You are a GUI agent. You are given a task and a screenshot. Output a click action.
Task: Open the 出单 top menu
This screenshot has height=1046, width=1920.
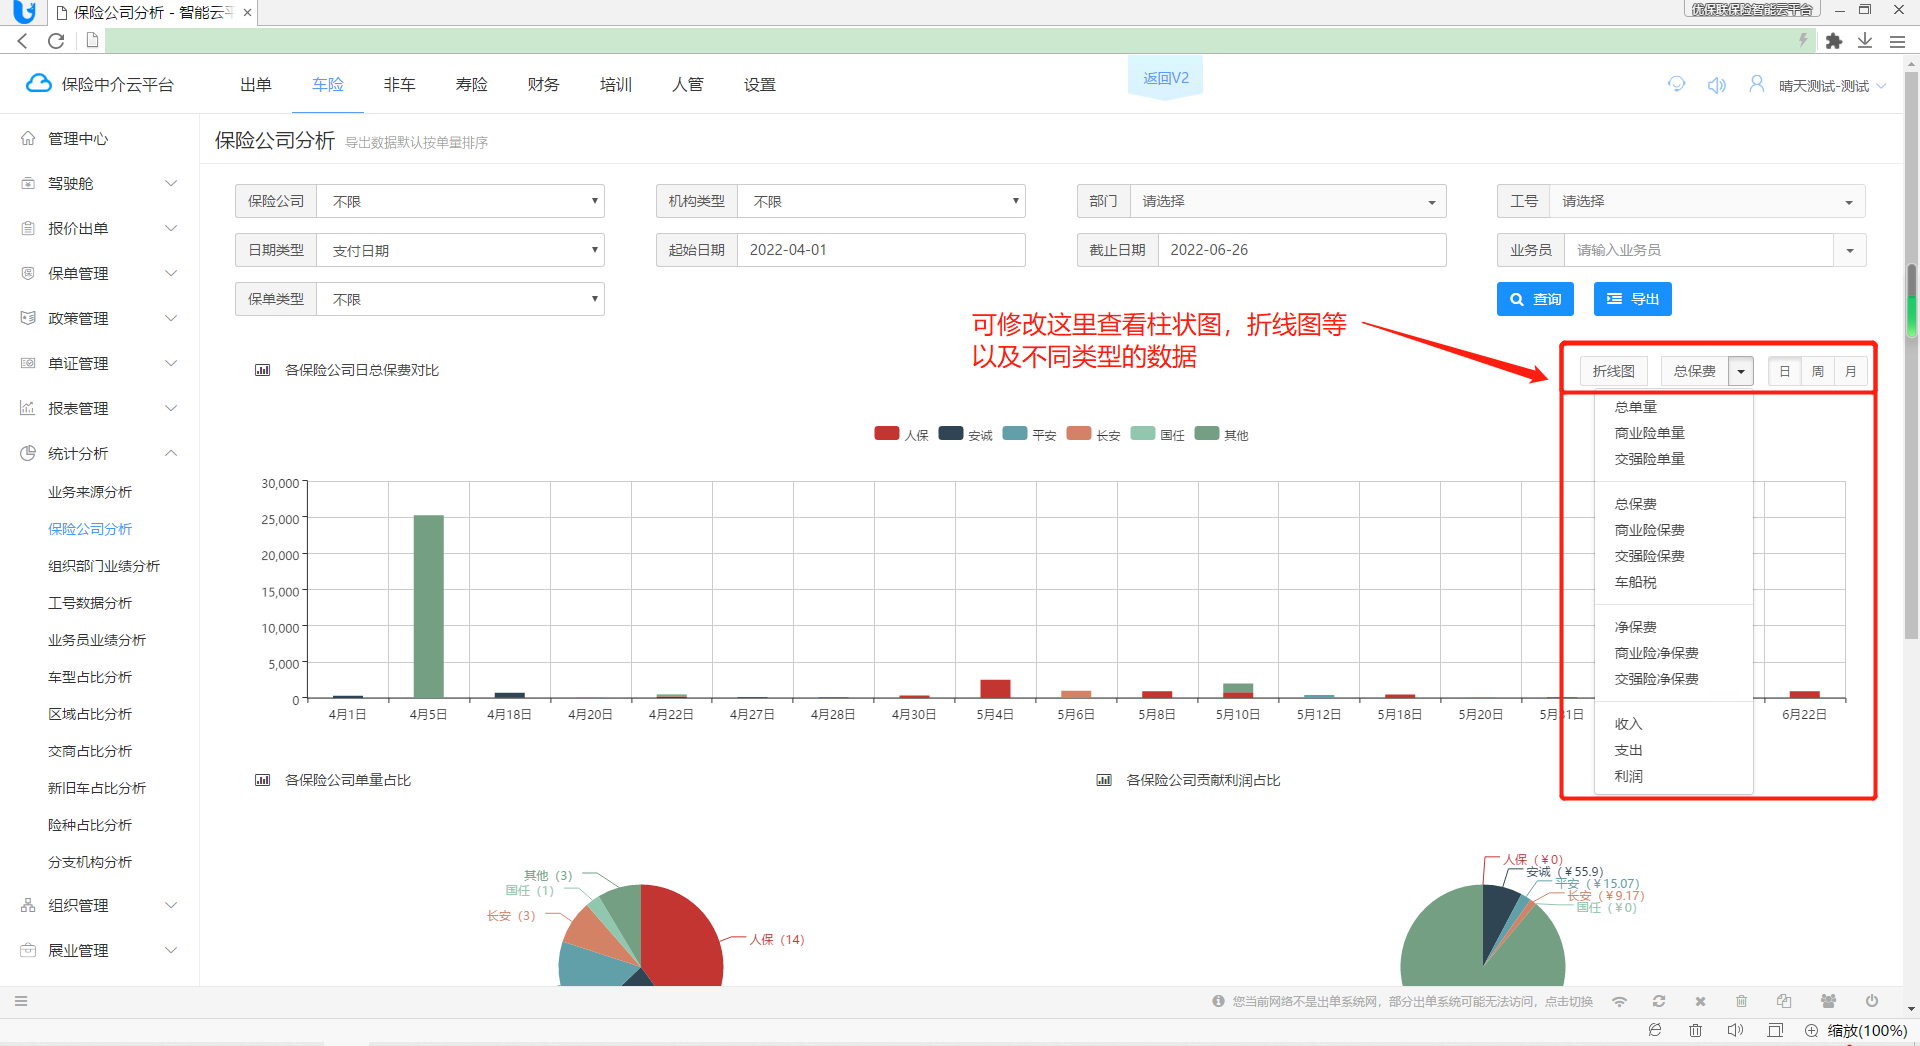(x=256, y=85)
